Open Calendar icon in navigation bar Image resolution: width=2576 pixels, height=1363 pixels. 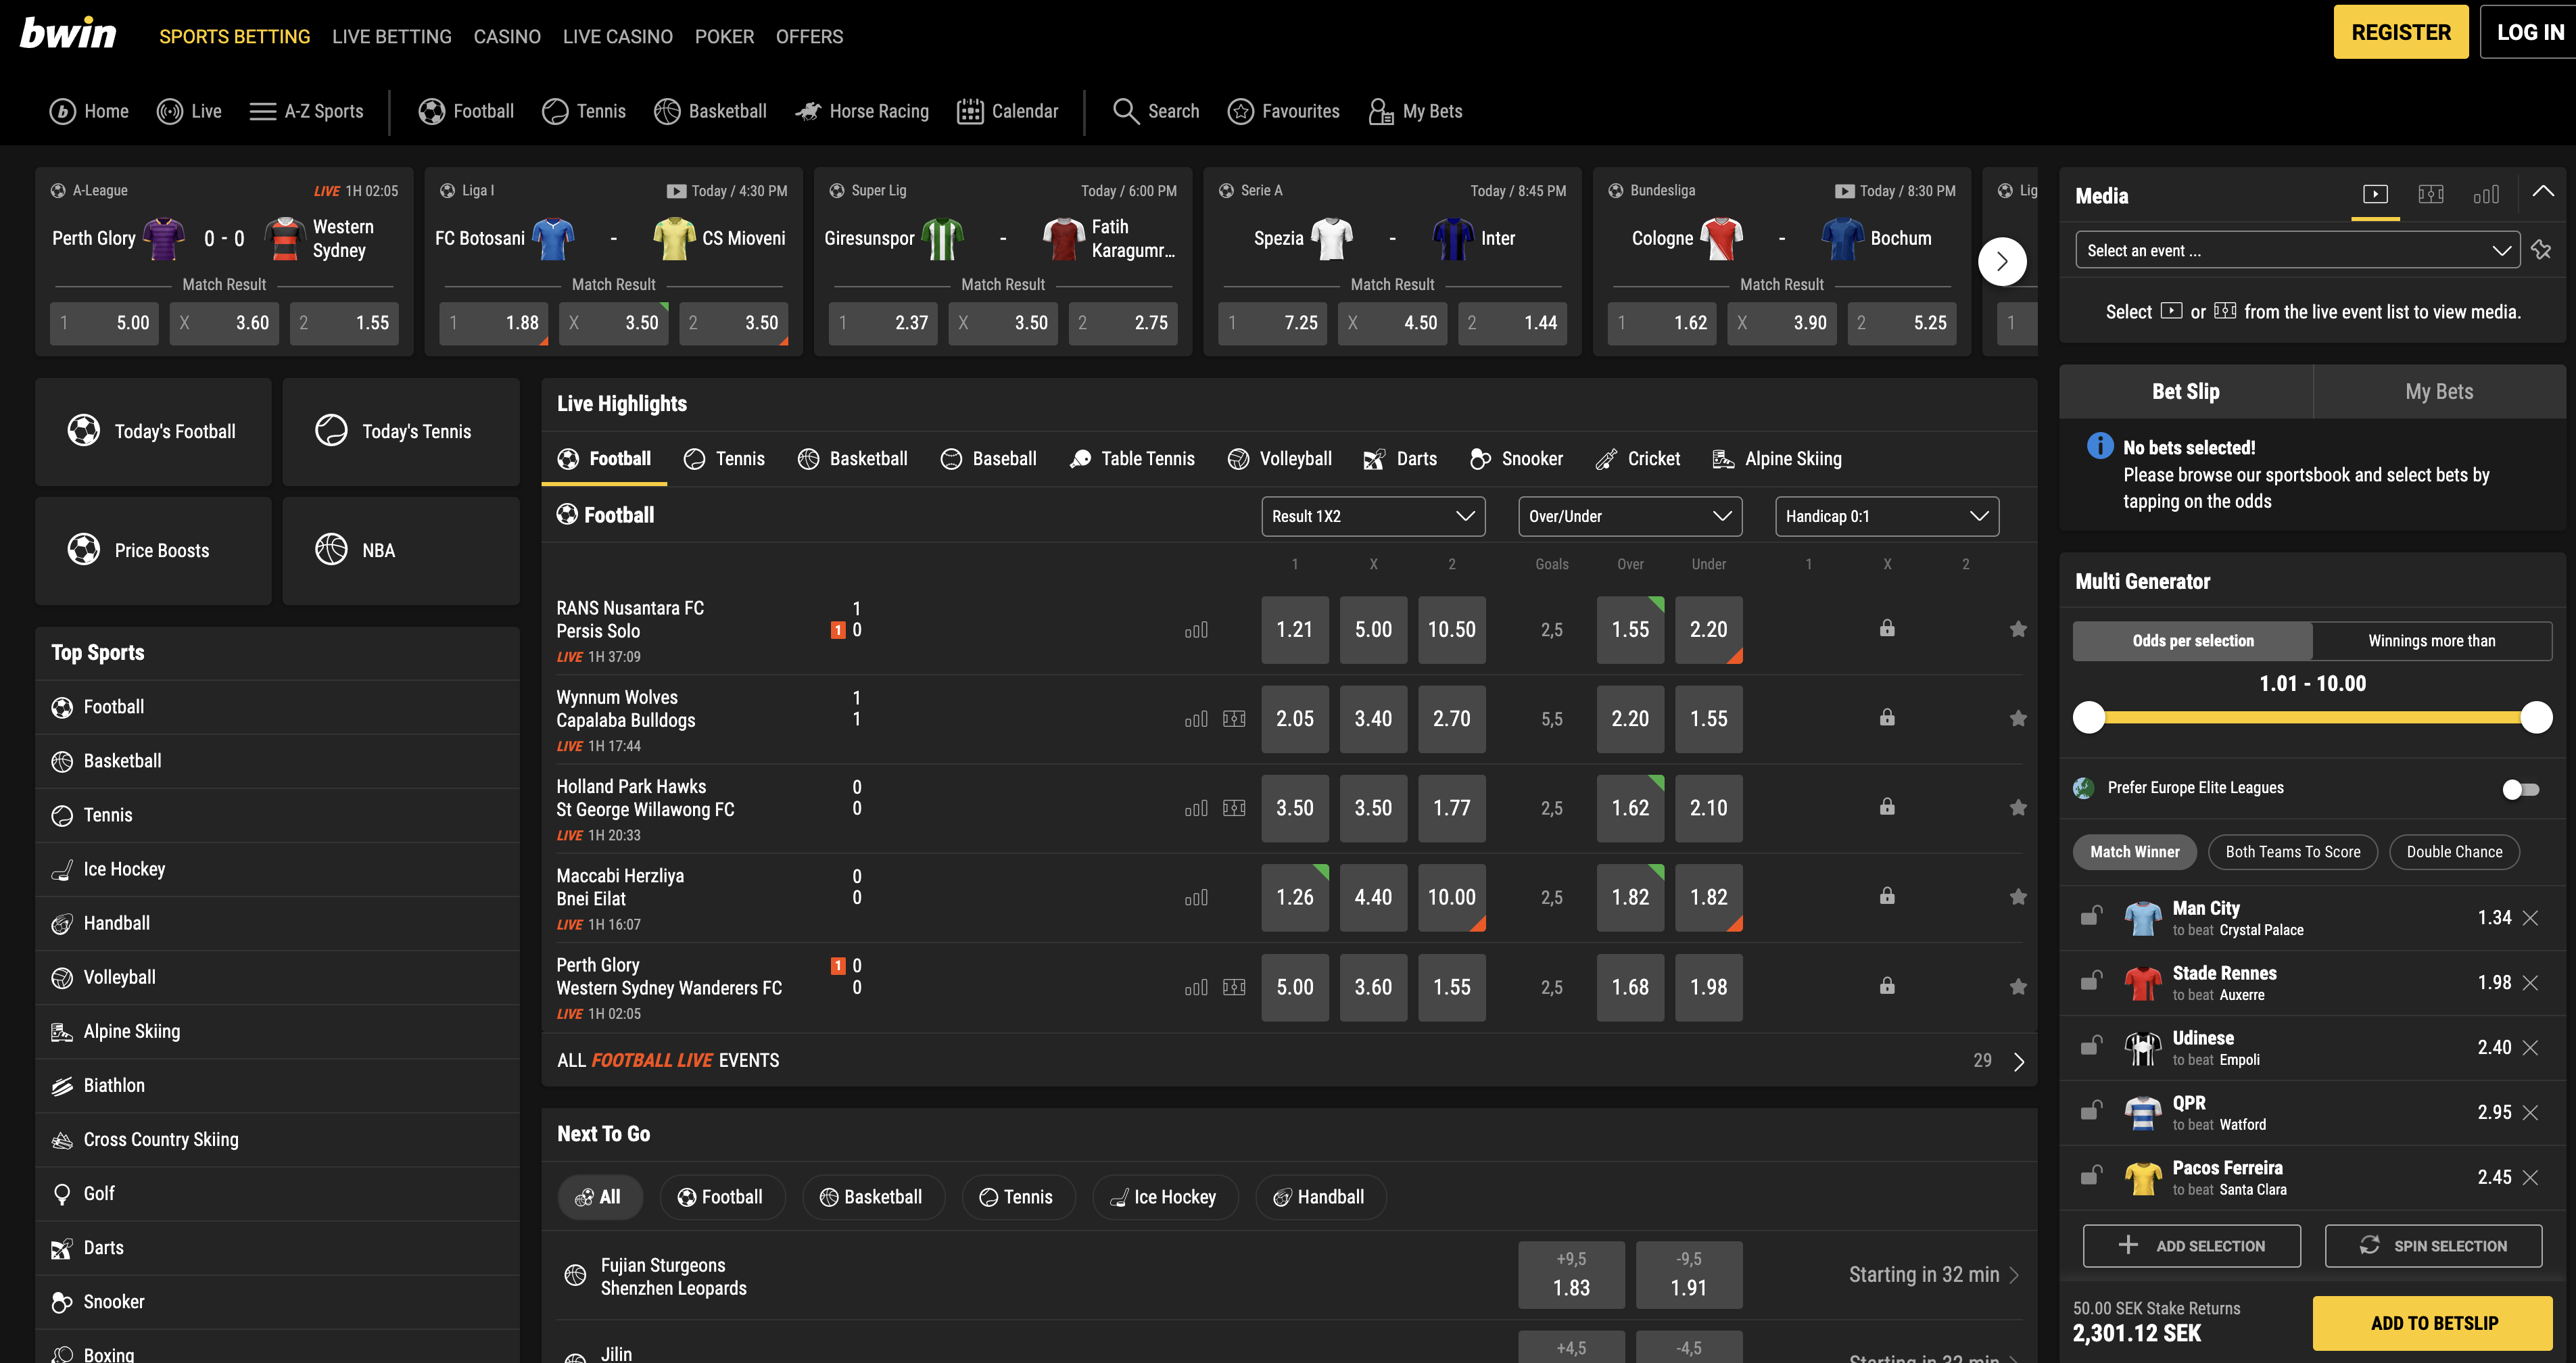point(970,111)
